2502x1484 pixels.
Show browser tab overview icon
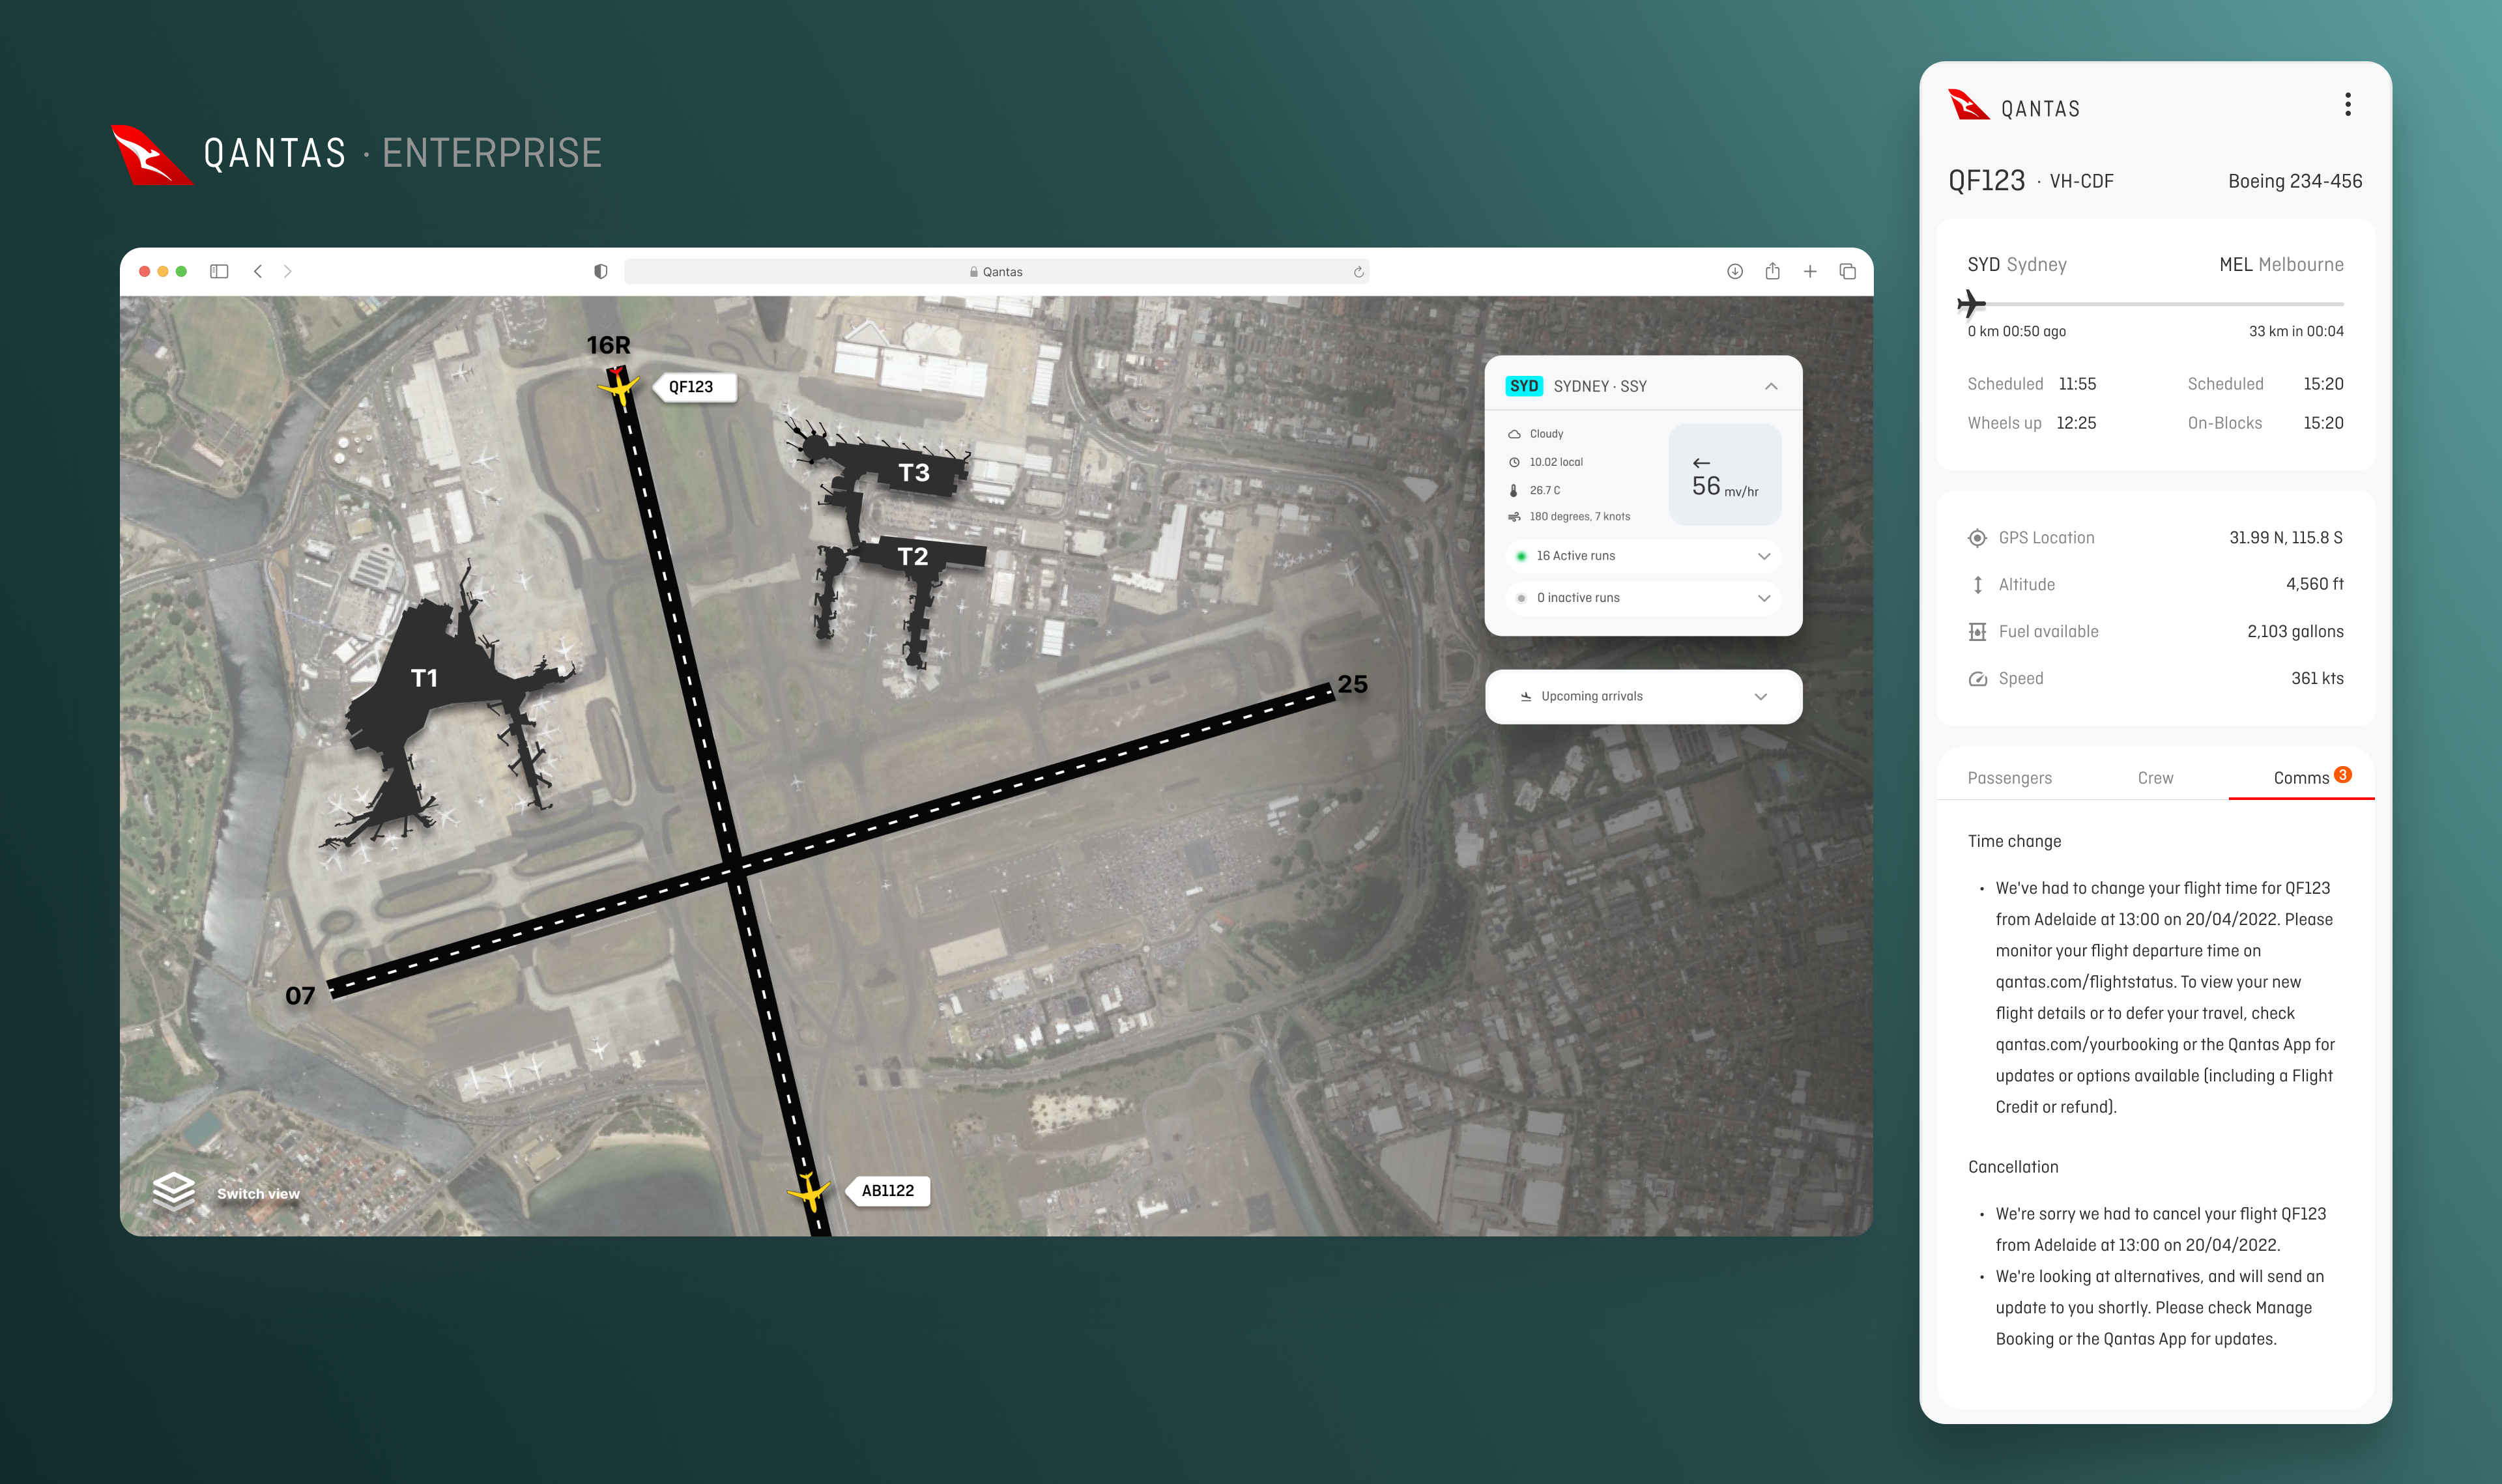click(1847, 271)
